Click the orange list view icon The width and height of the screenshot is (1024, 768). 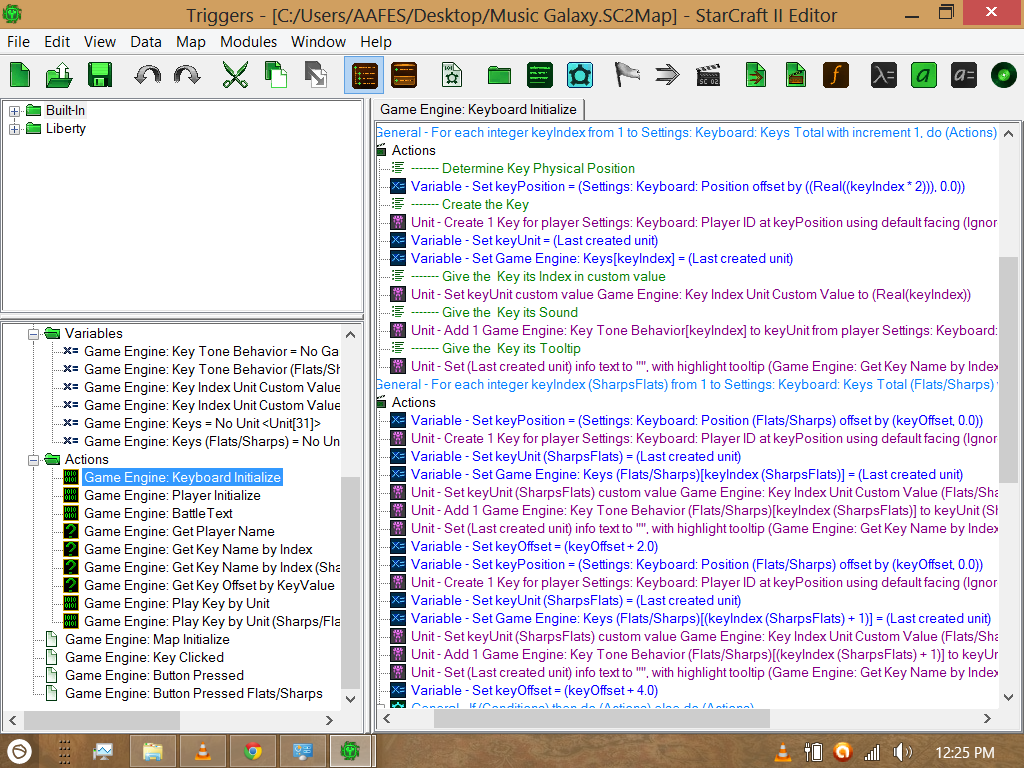pos(404,75)
